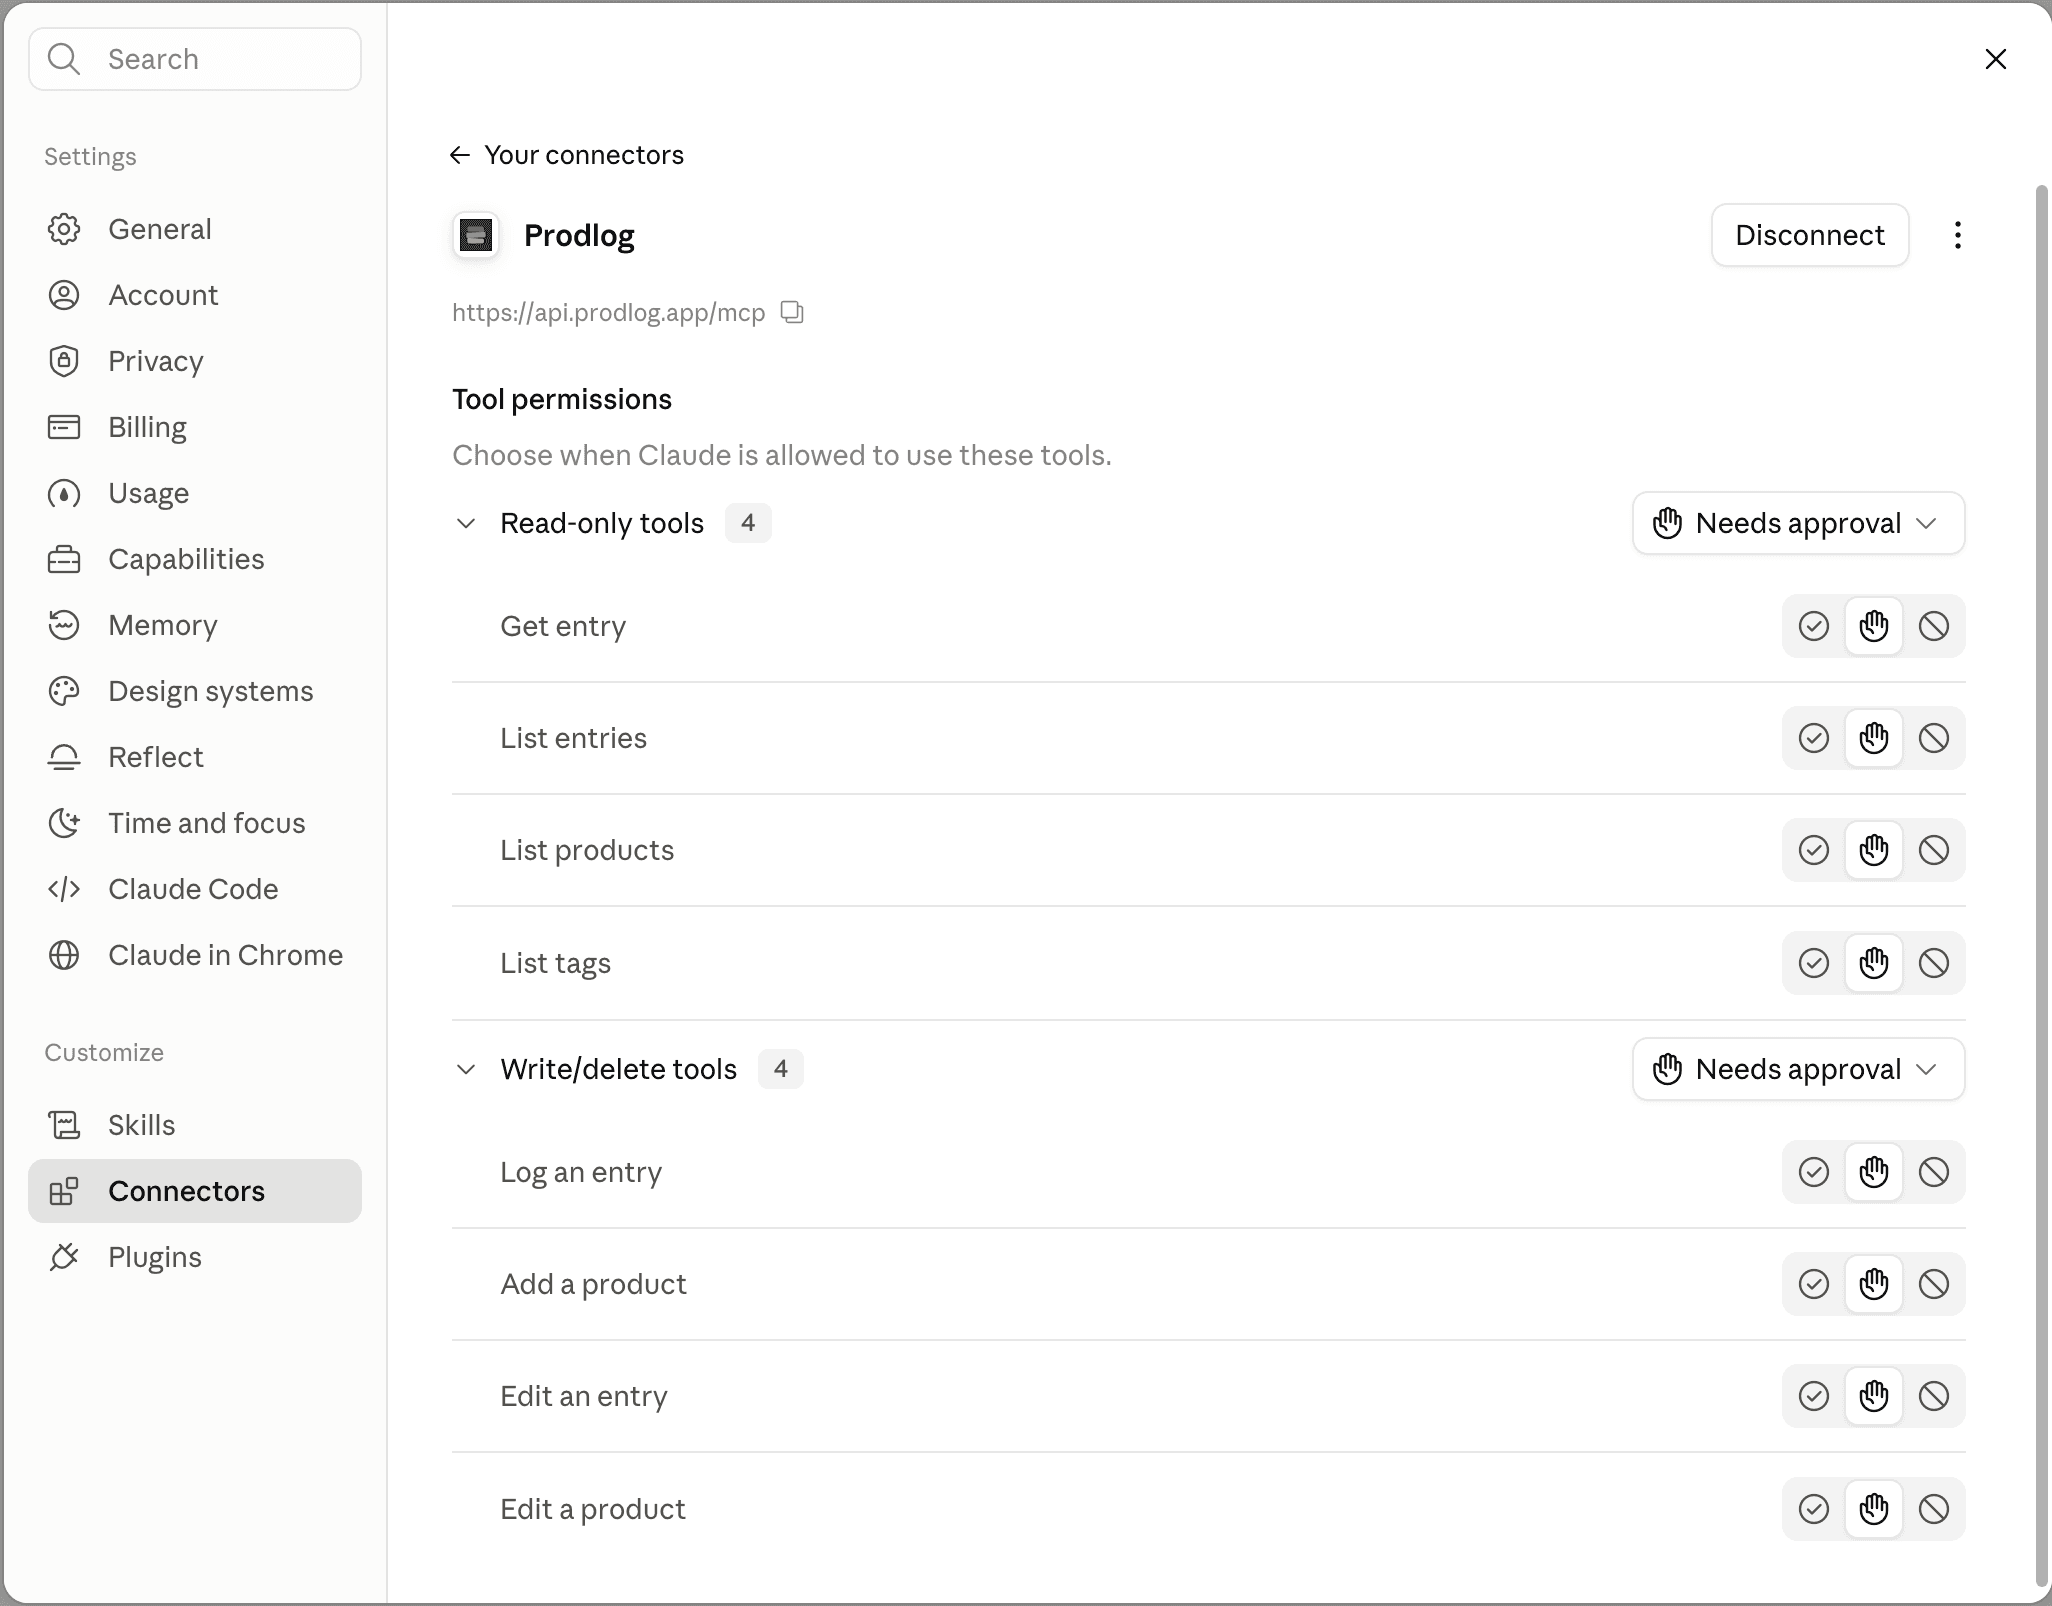
Task: Set List entries to needs approval
Action: [x=1873, y=738]
